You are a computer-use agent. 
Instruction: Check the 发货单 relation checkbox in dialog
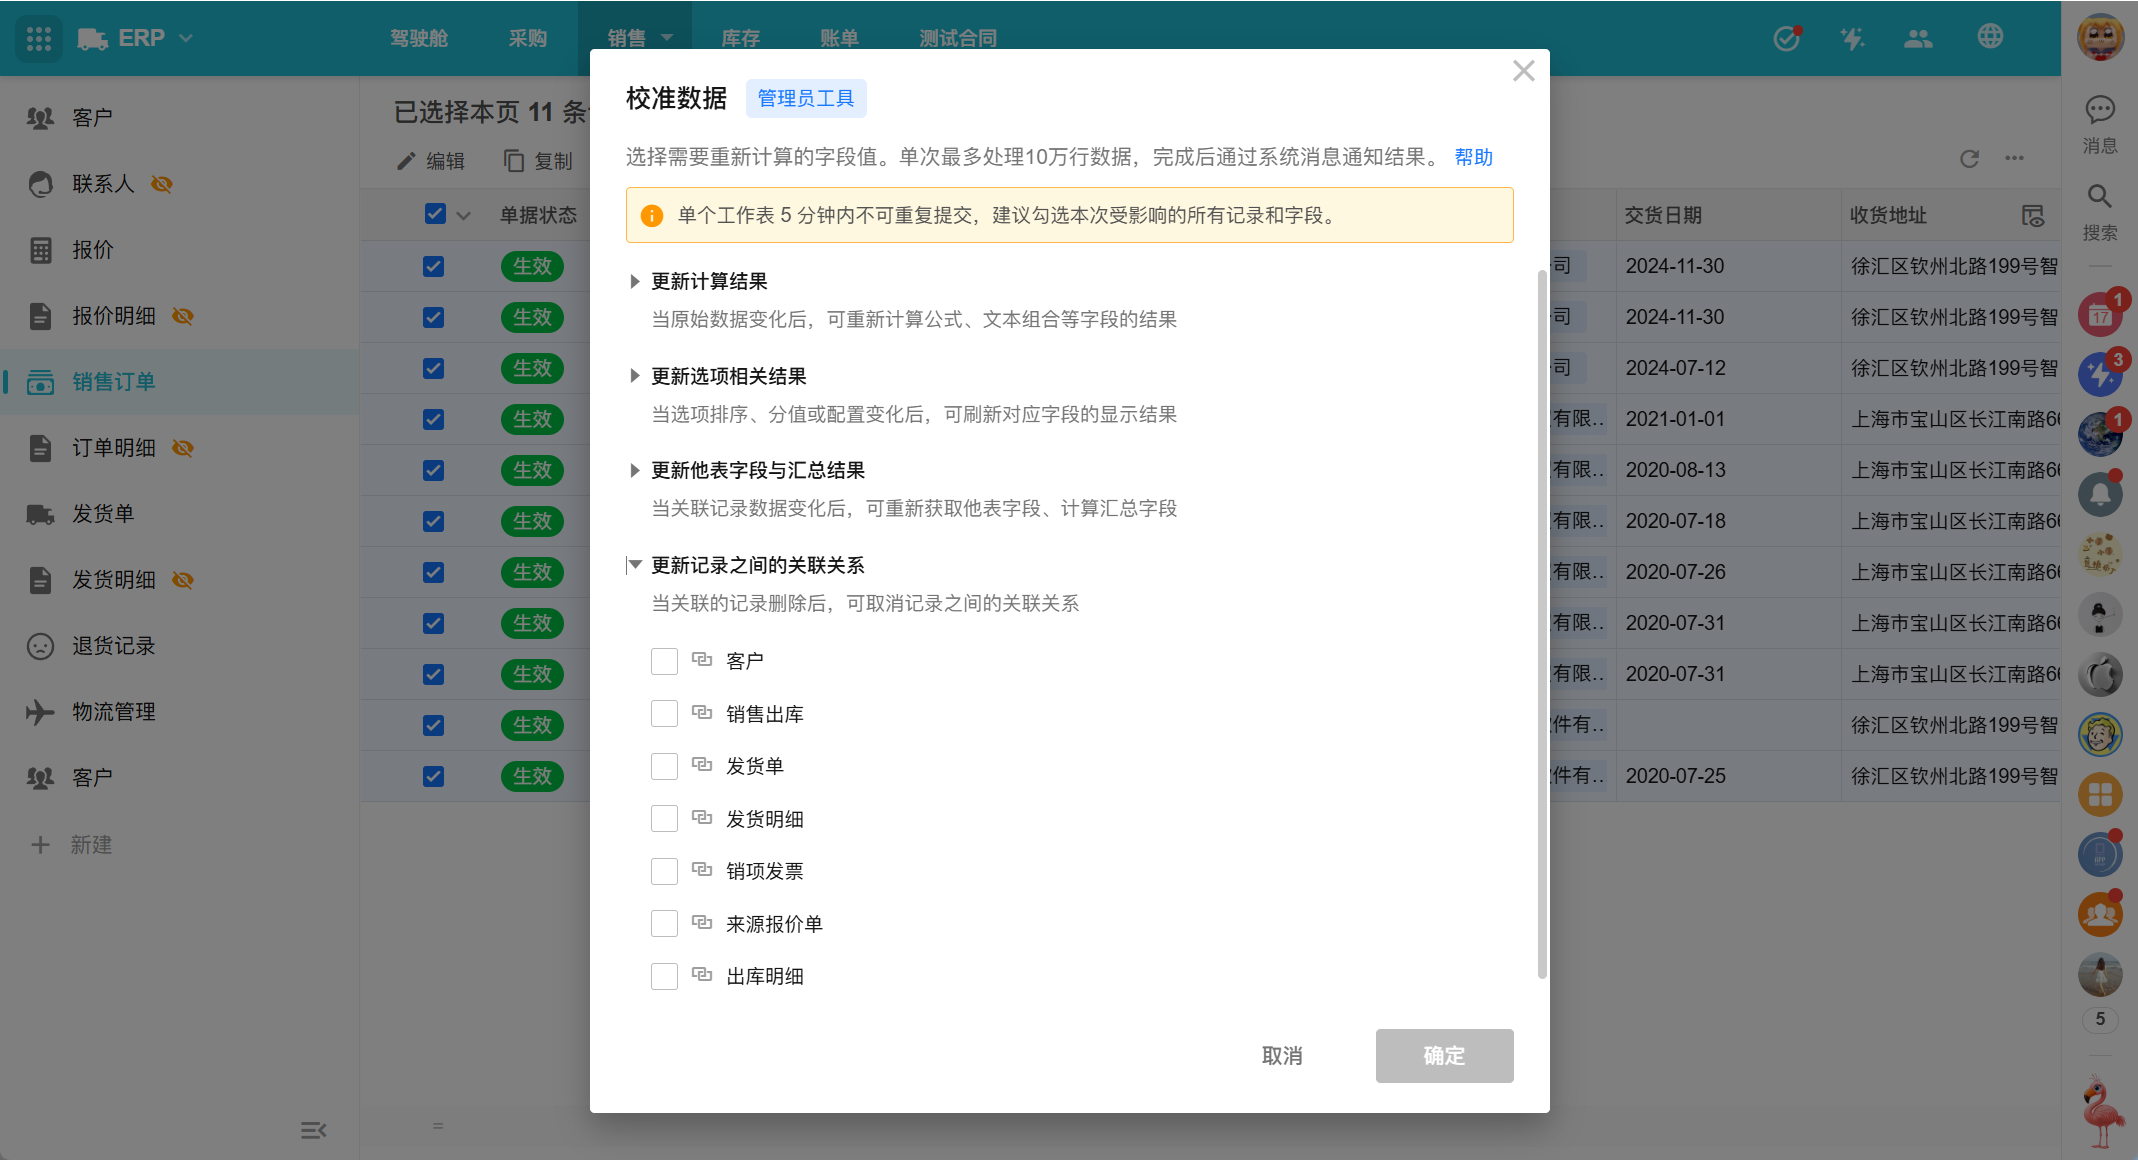click(664, 766)
